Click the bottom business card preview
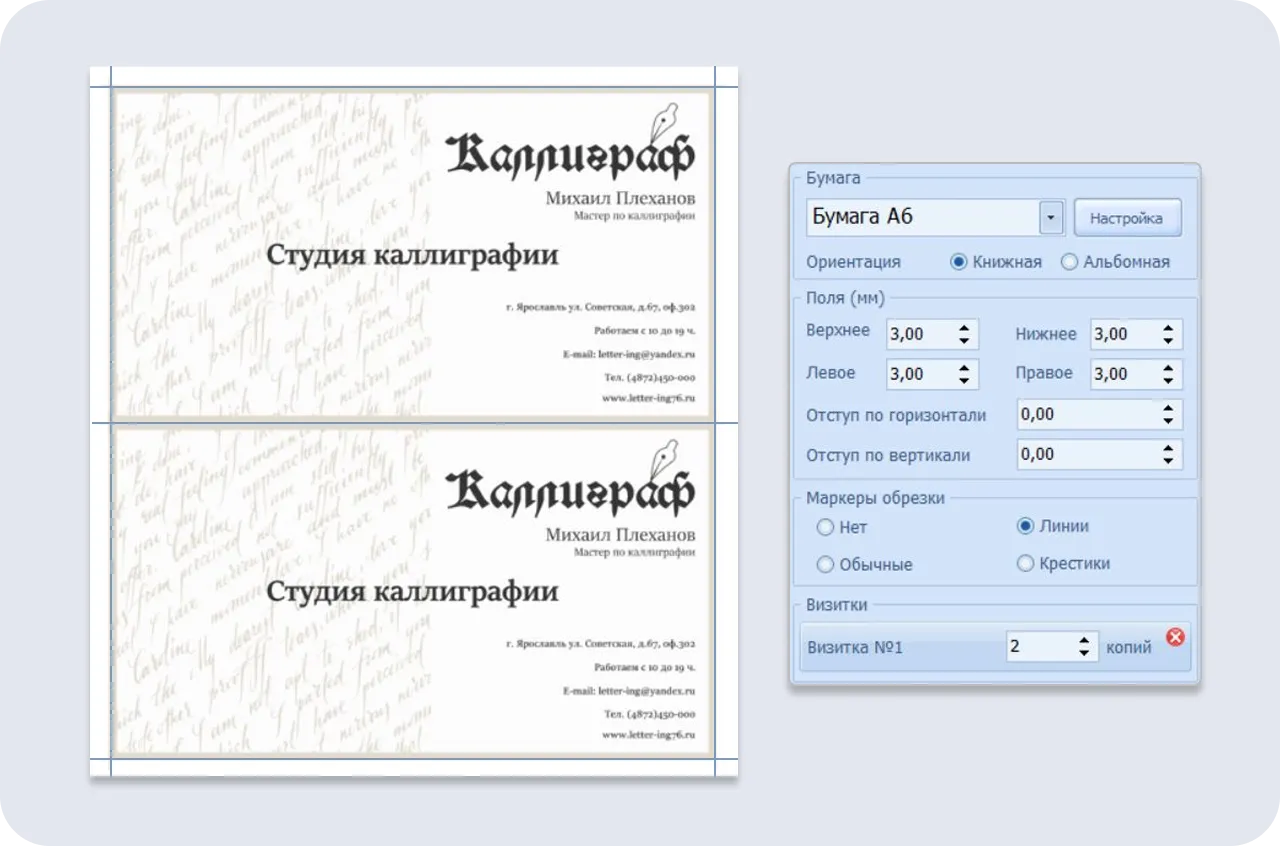 coord(412,591)
